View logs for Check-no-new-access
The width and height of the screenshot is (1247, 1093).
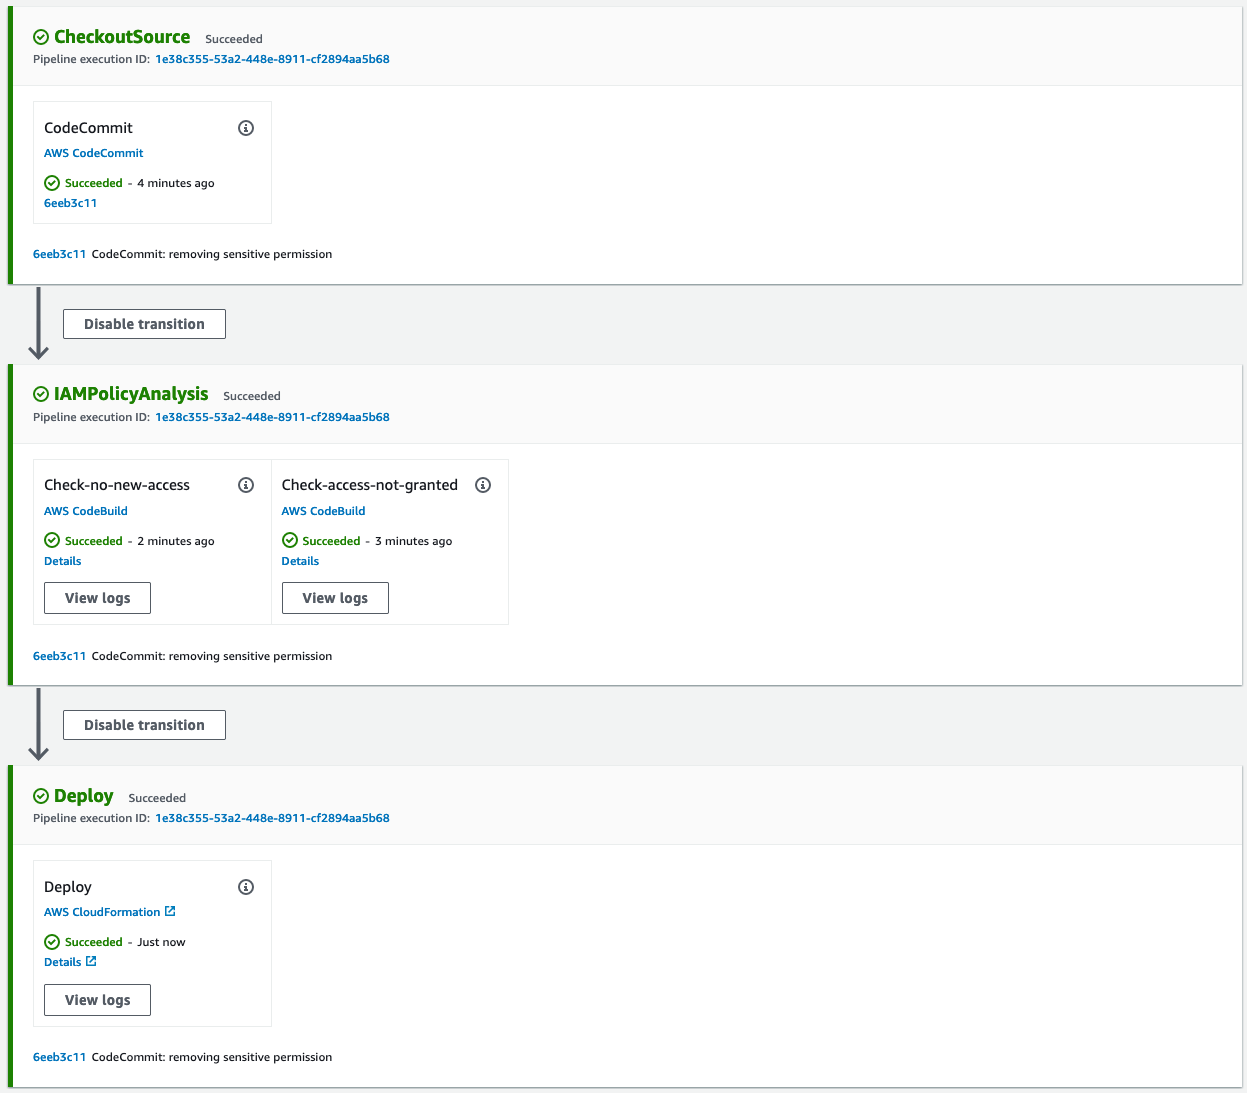pyautogui.click(x=97, y=597)
